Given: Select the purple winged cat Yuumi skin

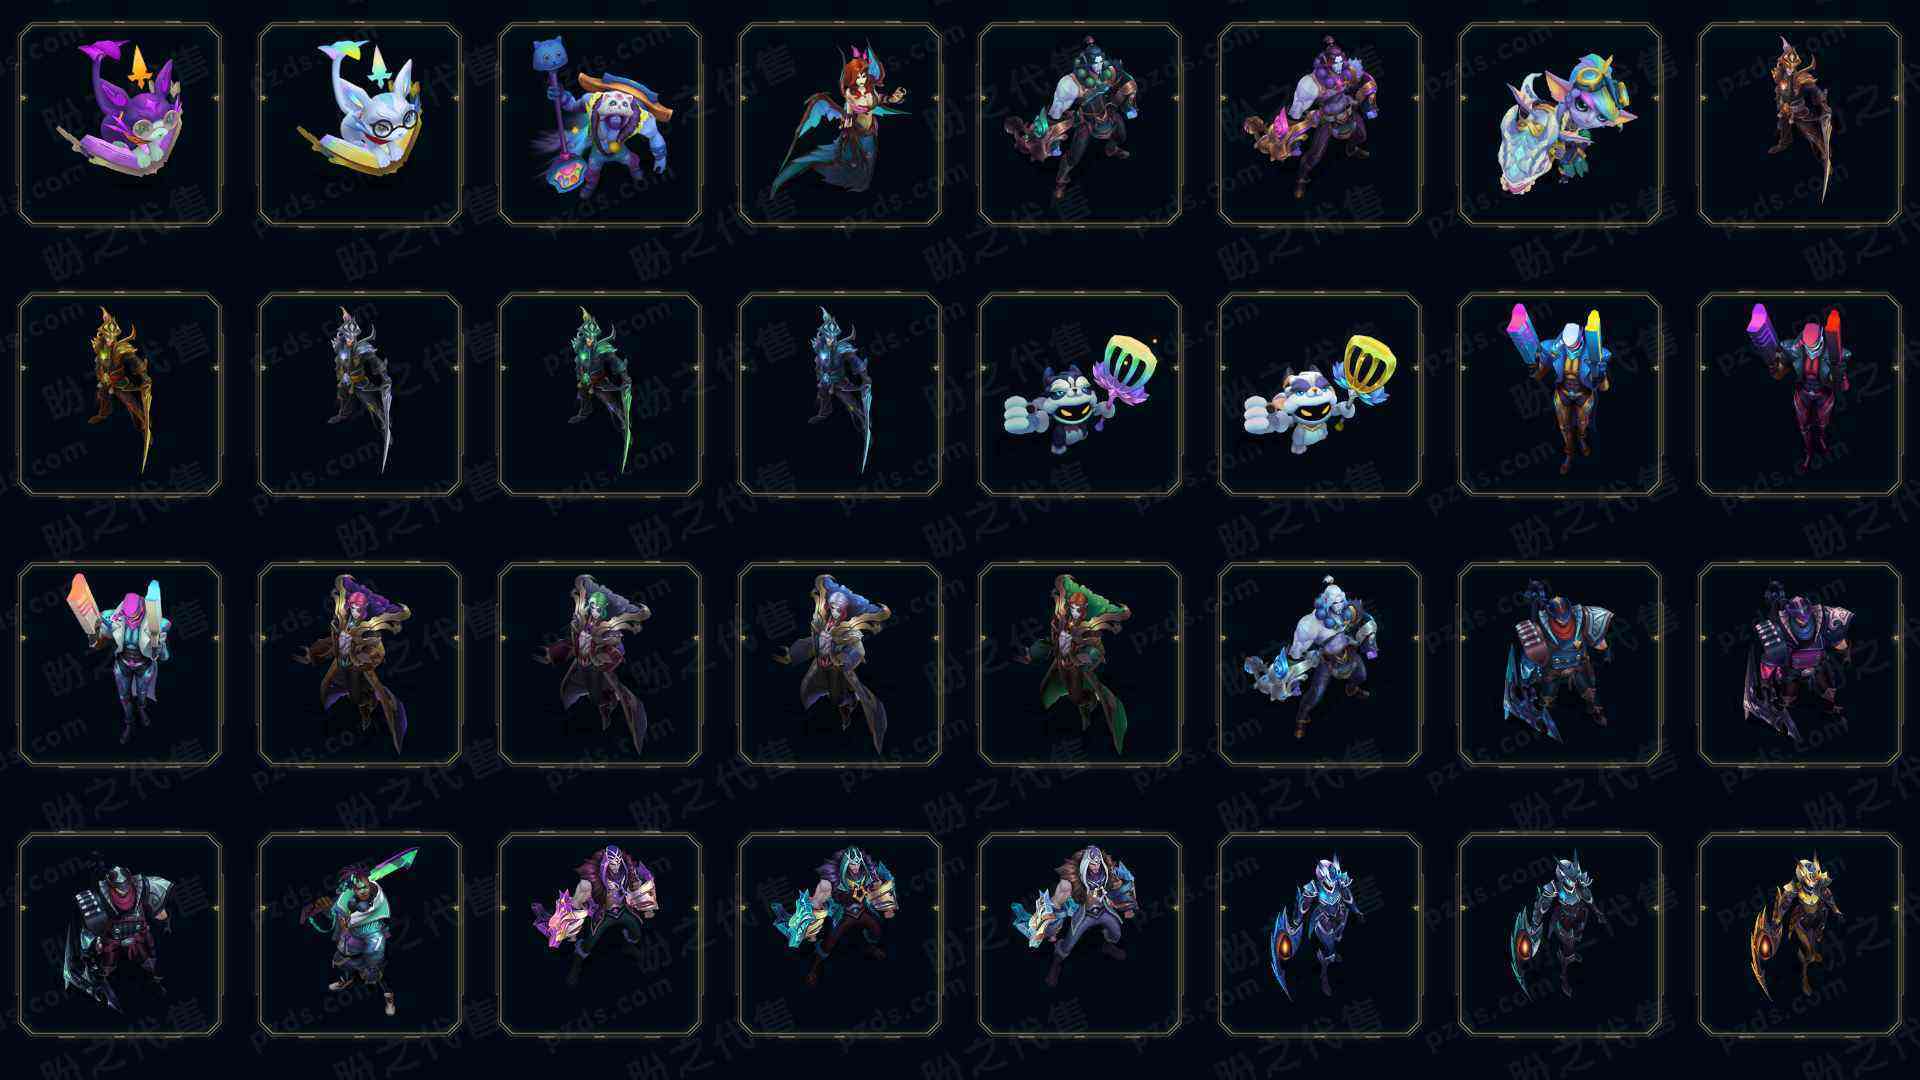Looking at the screenshot, I should coord(120,124).
